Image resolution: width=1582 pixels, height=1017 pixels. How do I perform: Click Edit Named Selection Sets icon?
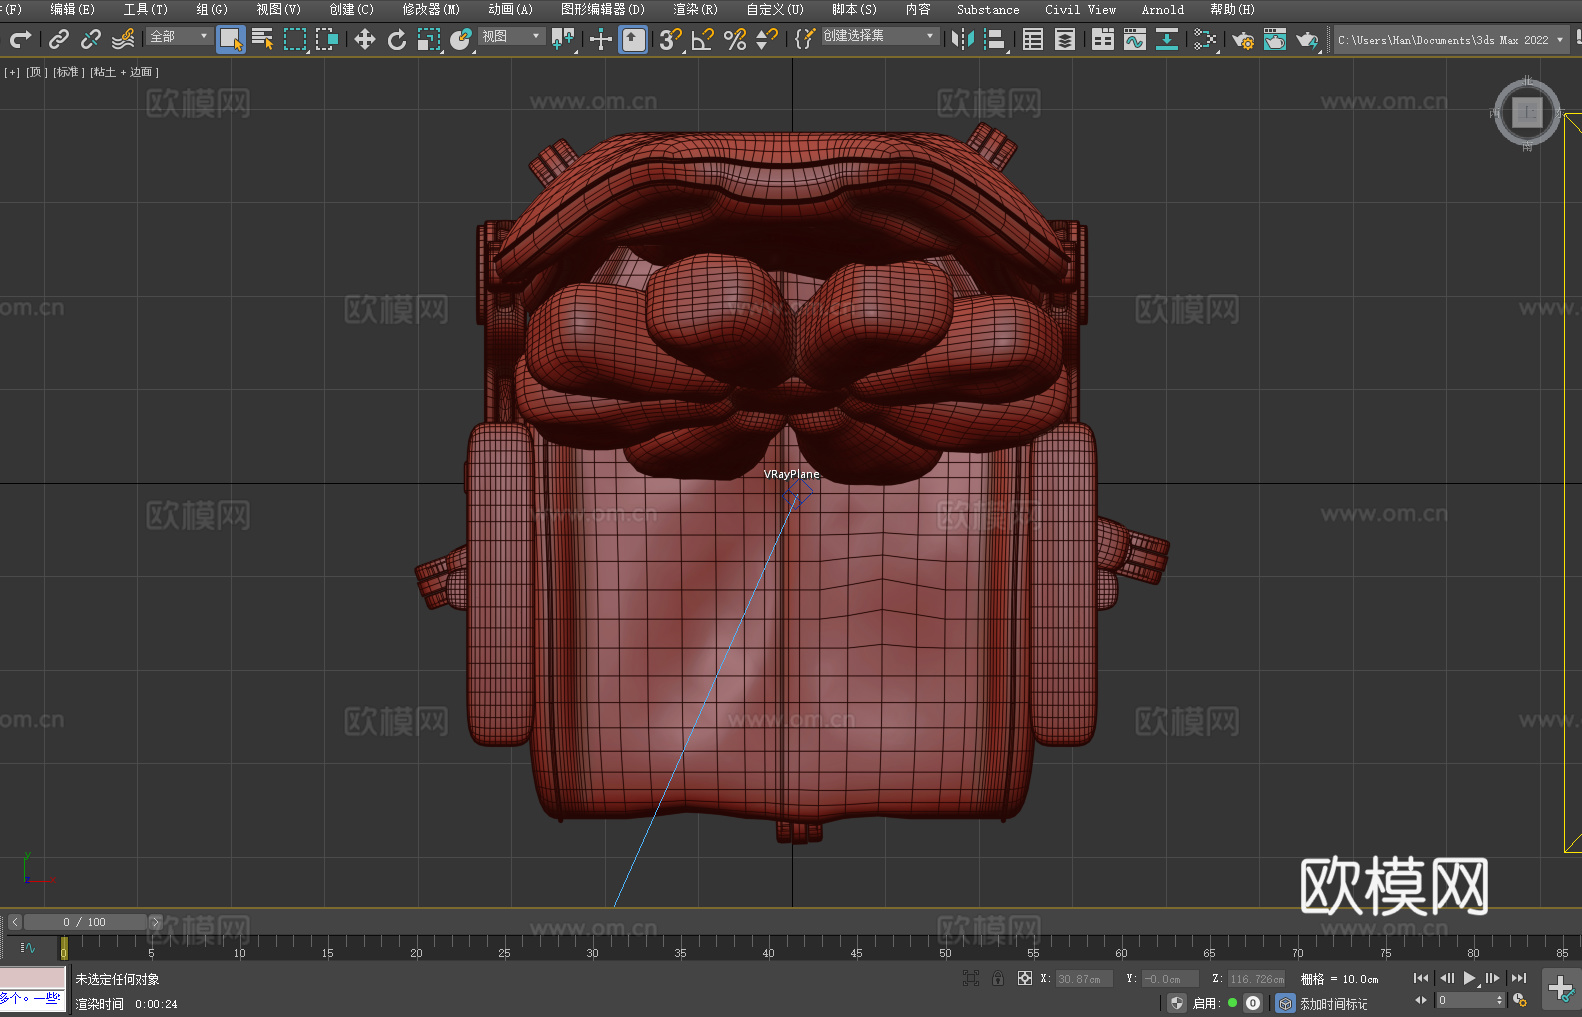point(805,39)
